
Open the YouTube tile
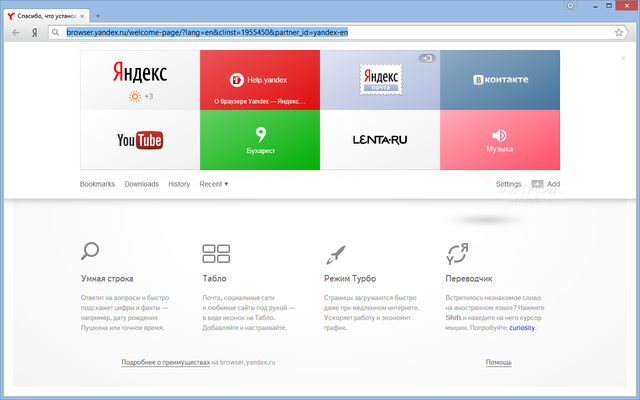(140, 140)
